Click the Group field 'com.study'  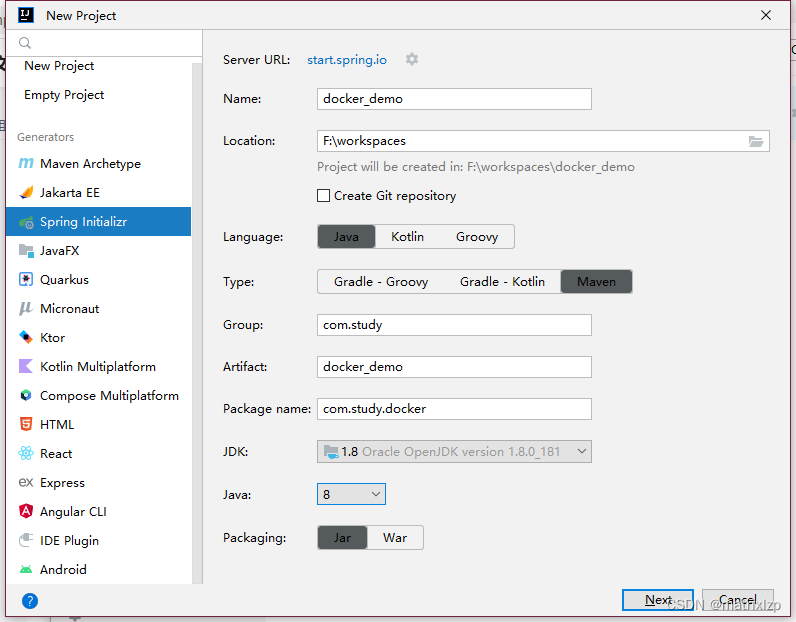point(454,325)
